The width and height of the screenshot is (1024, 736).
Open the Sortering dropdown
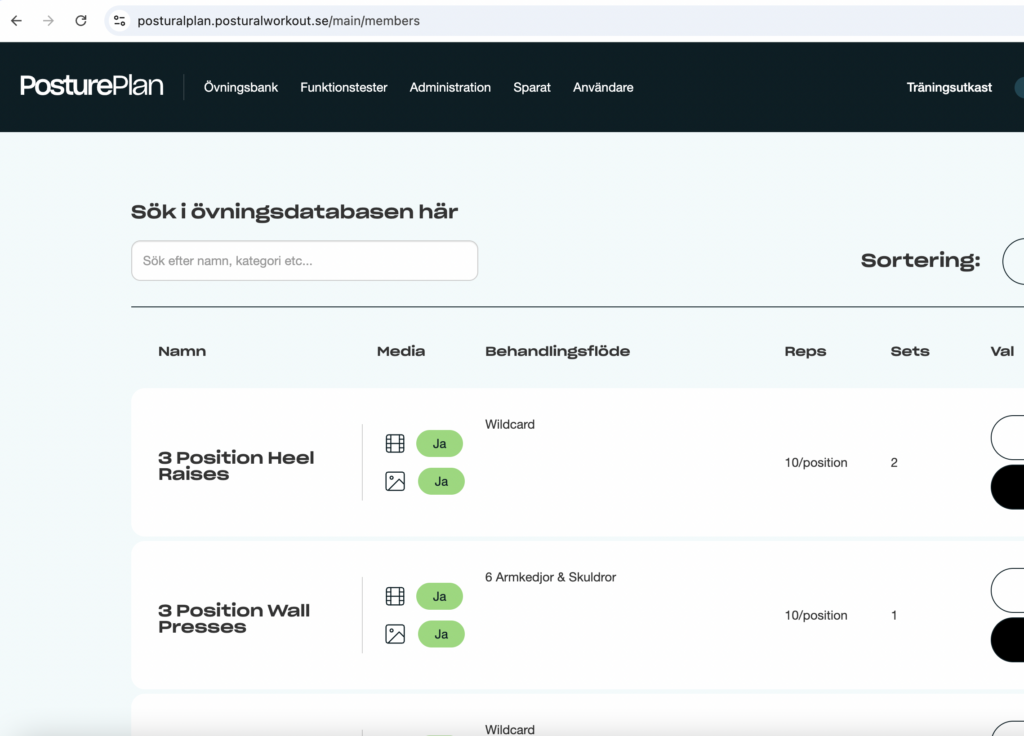pyautogui.click(x=1012, y=261)
